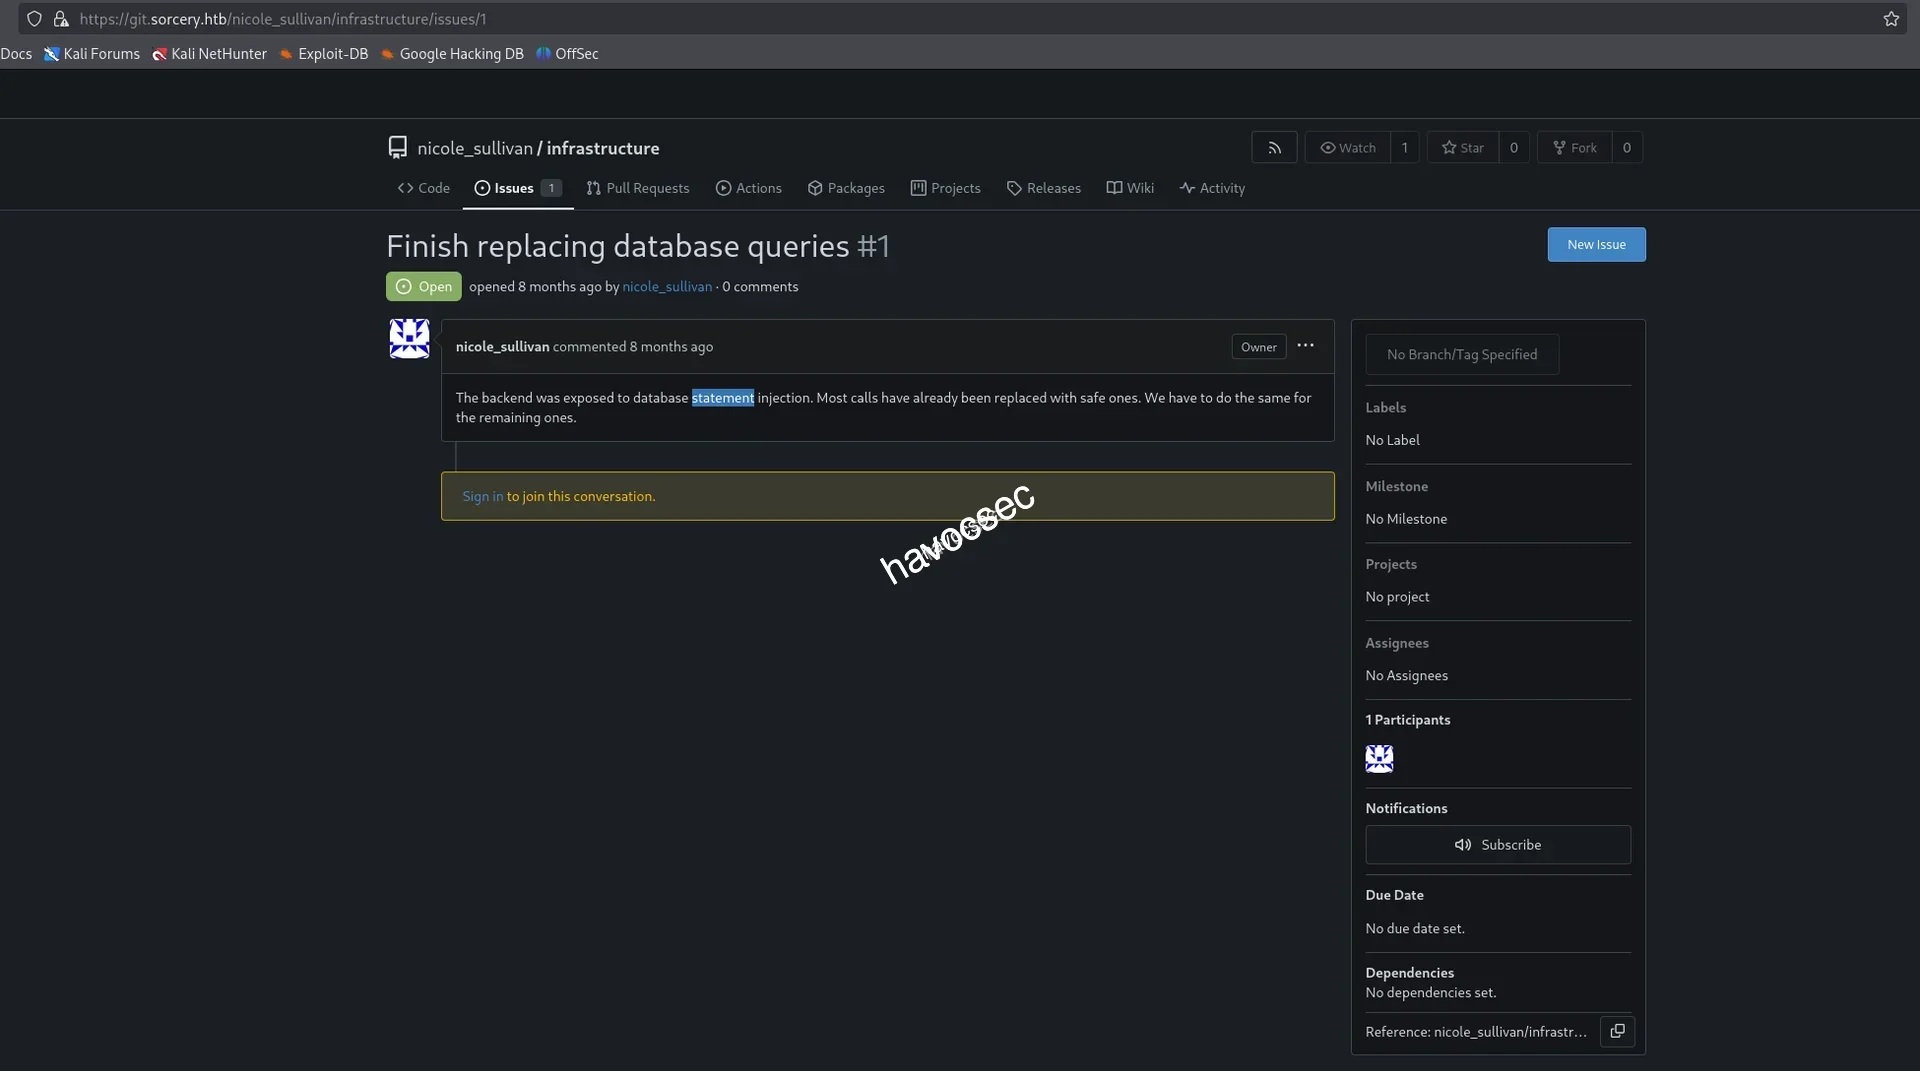This screenshot has height=1071, width=1920.
Task: Expand the Watch count dropdown
Action: (1405, 147)
